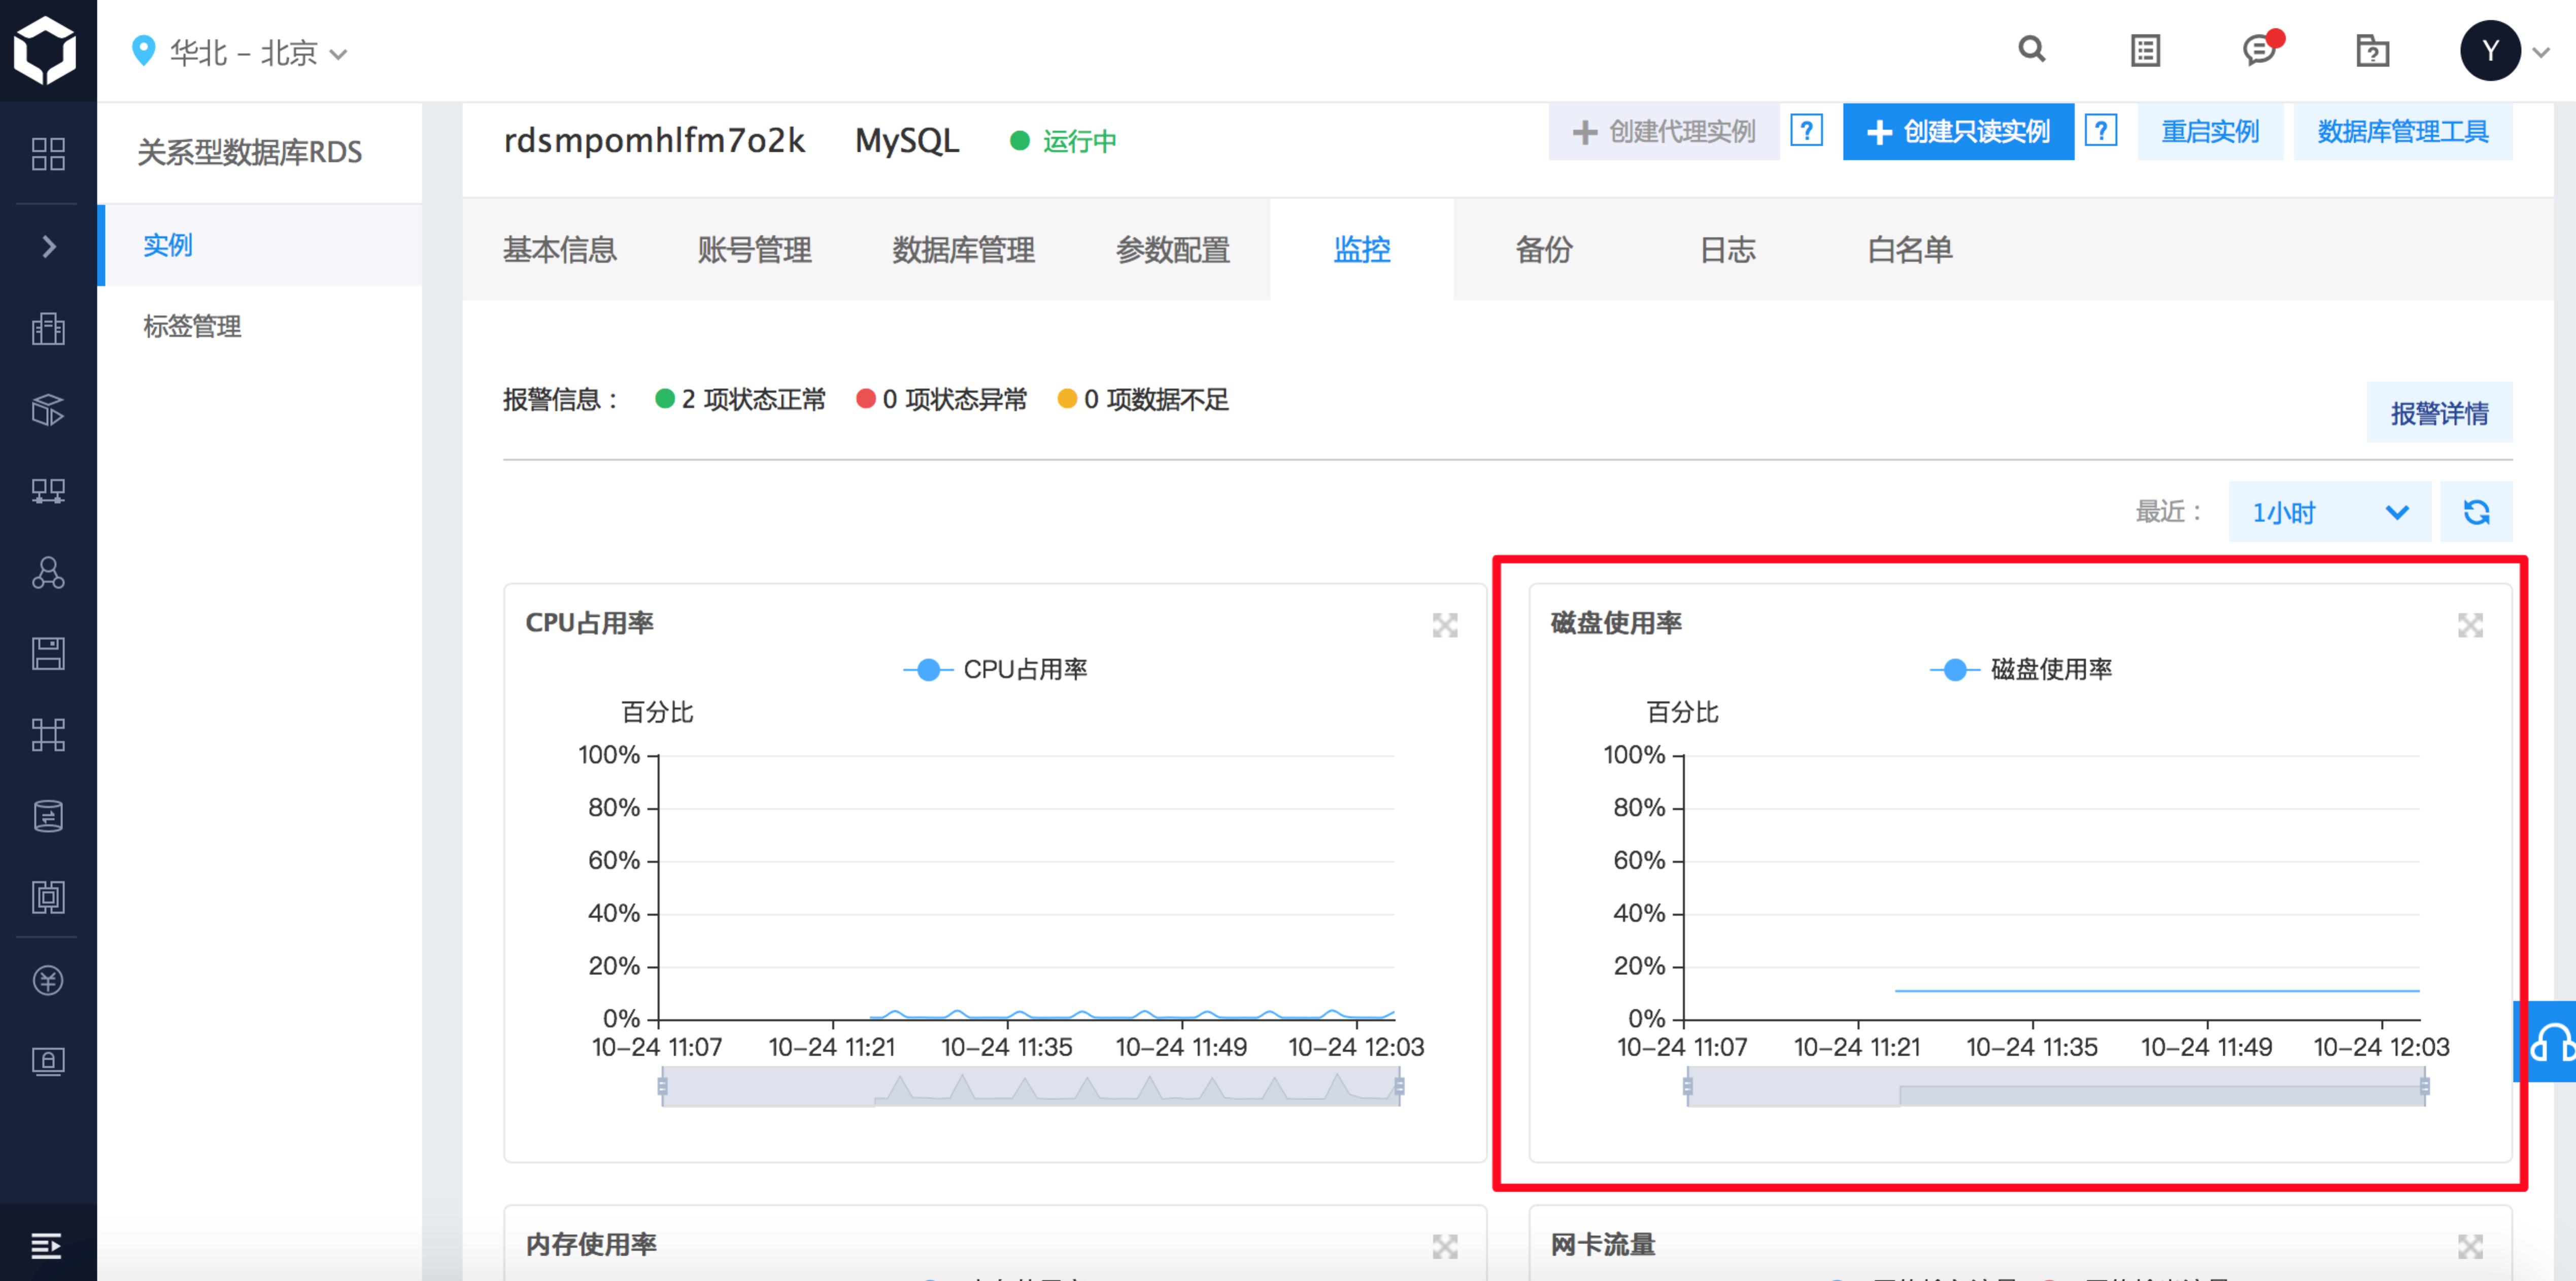Screen dimensions: 2576x1281
Task: Switch to the 日志 tab
Action: click(x=1727, y=250)
